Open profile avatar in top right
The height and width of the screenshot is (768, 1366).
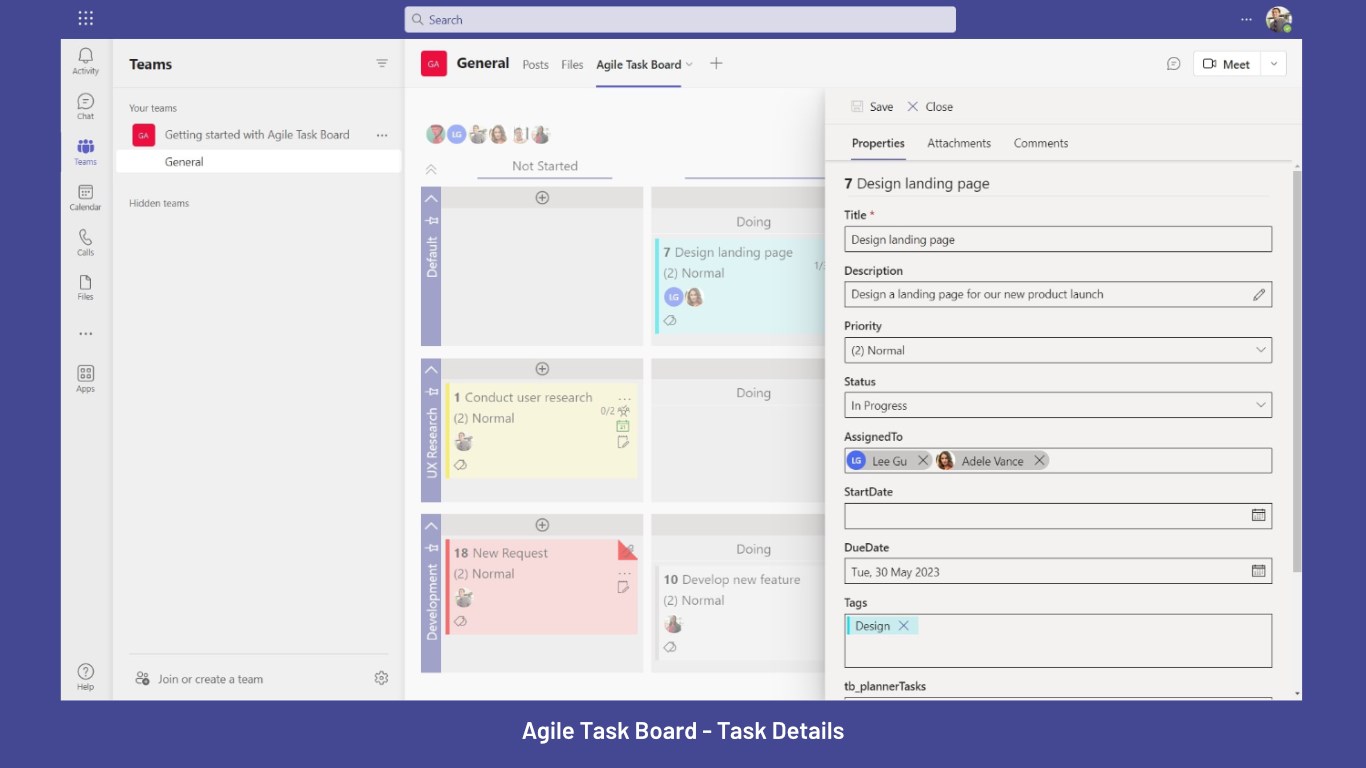tap(1278, 19)
